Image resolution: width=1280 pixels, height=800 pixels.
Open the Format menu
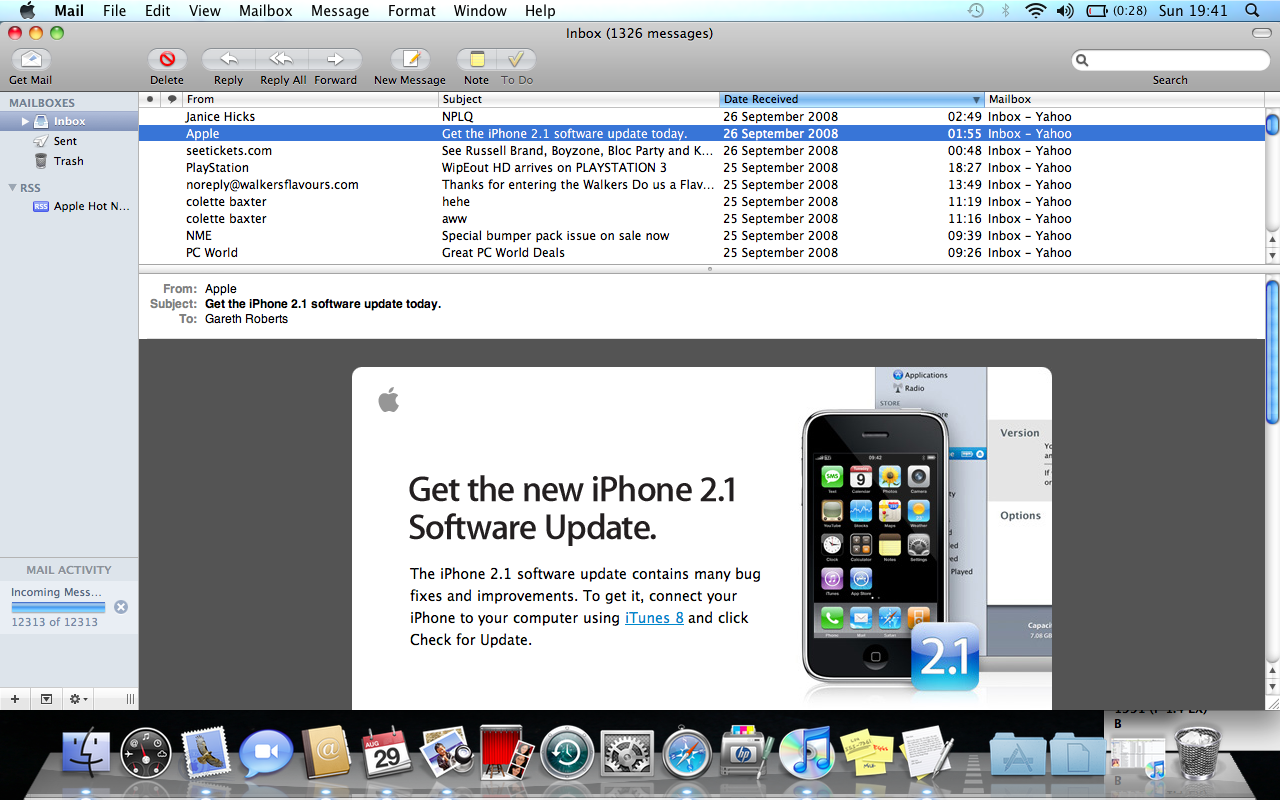(x=411, y=11)
